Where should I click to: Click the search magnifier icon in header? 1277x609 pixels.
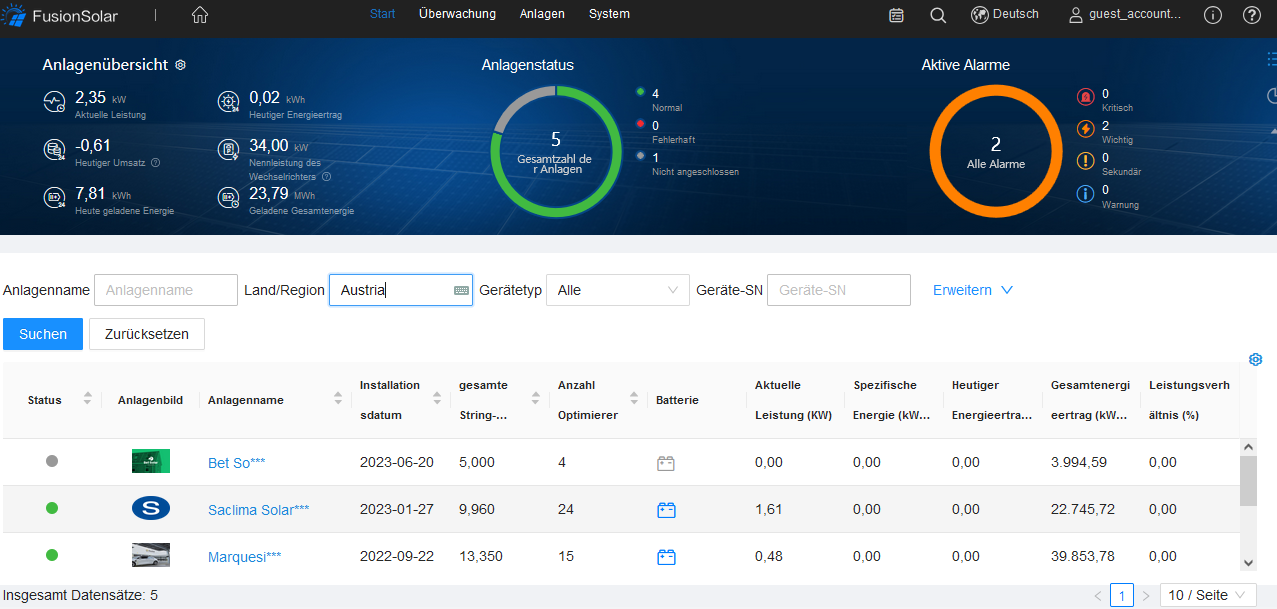937,15
